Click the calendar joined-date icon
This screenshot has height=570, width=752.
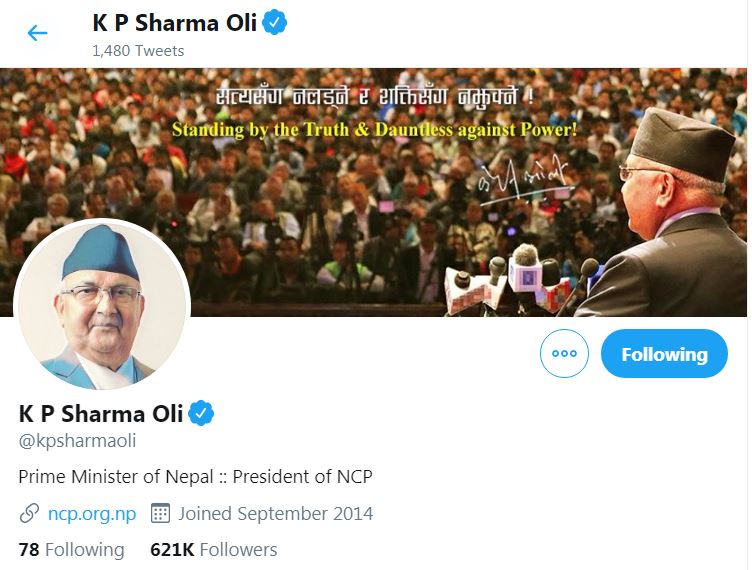160,513
